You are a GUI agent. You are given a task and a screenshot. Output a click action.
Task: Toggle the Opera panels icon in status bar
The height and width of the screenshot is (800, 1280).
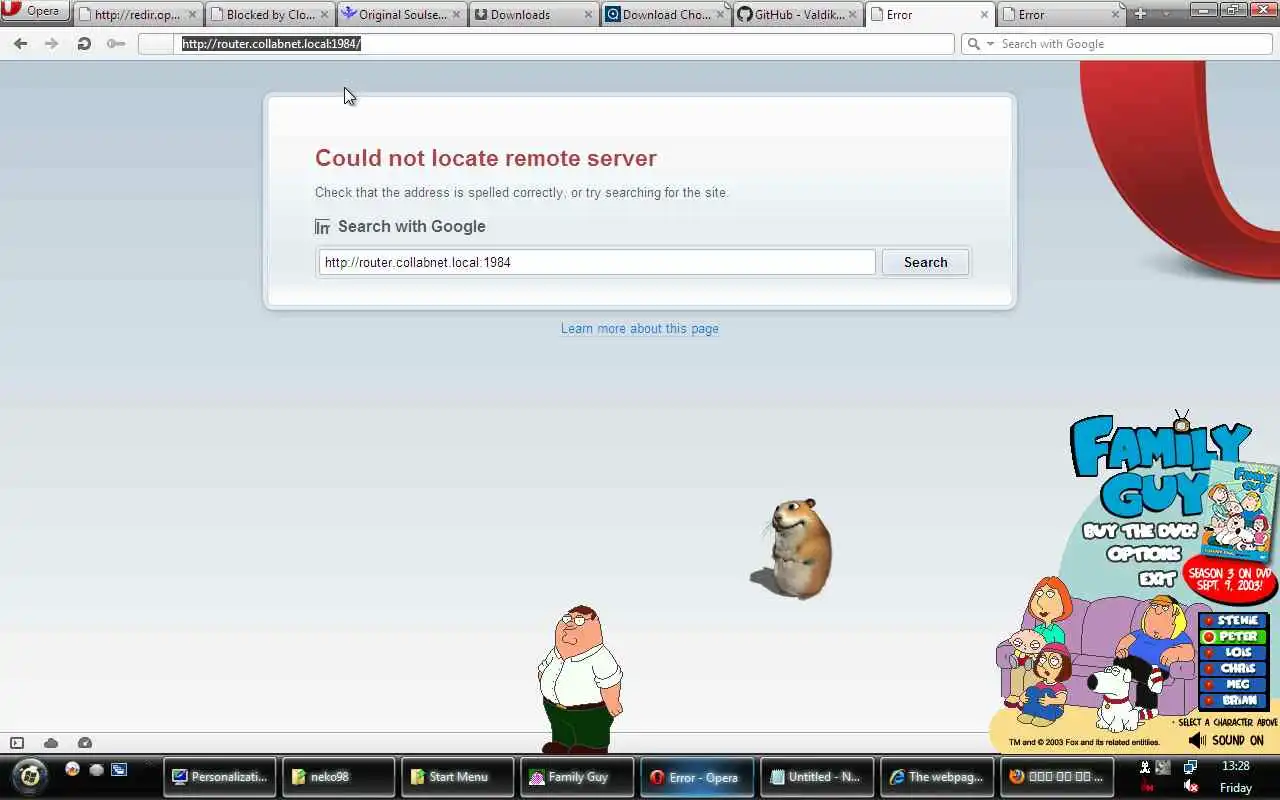(x=17, y=743)
